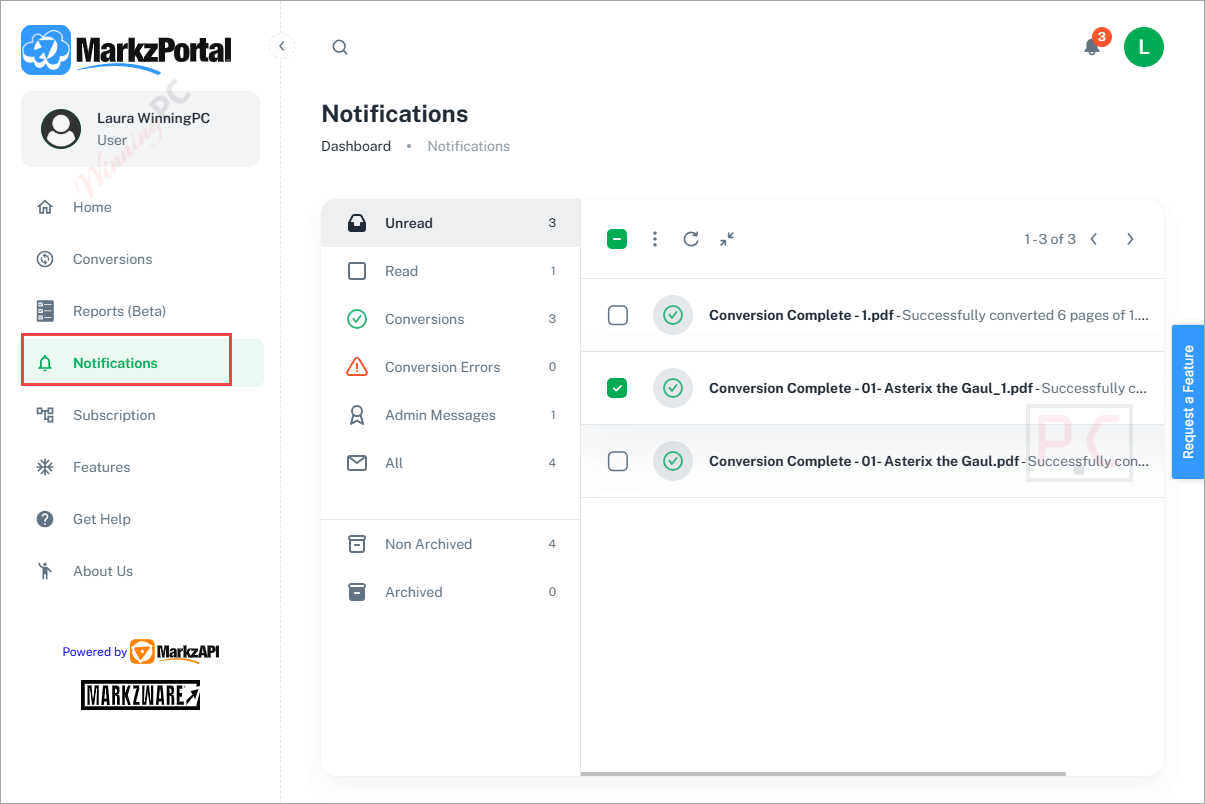
Task: Click the Markzware logo
Action: [141, 695]
